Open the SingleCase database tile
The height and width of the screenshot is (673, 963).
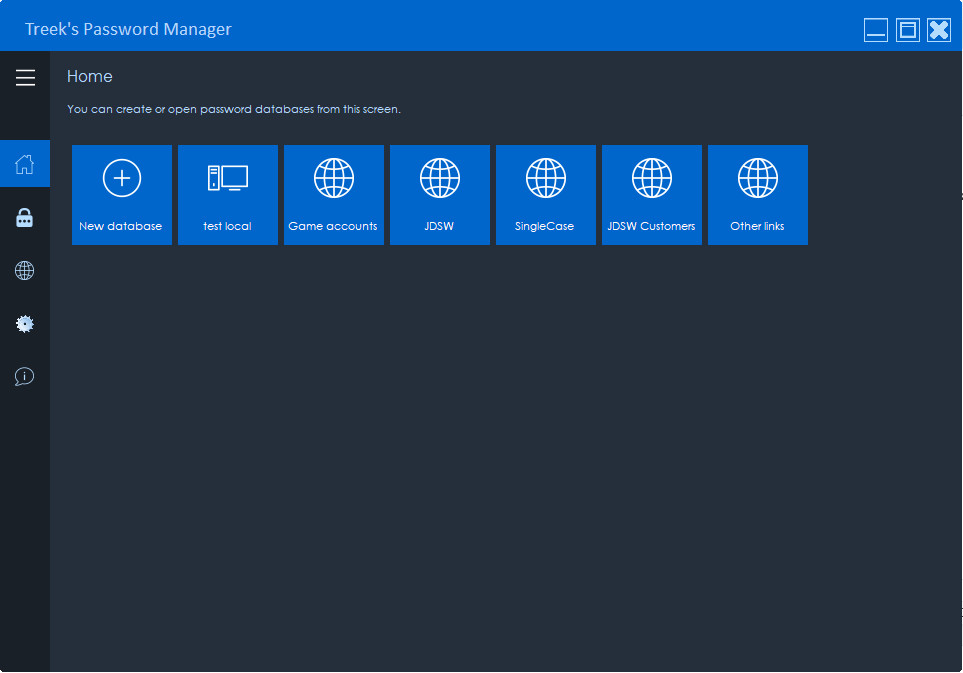coord(545,195)
